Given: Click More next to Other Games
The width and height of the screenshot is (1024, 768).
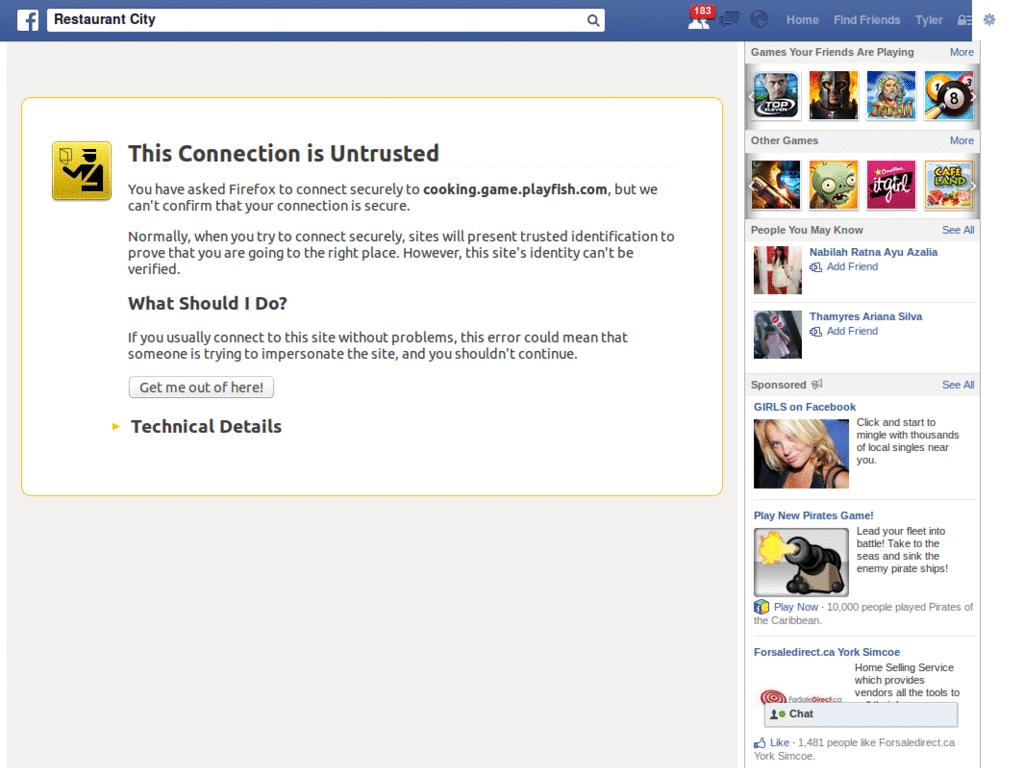Looking at the screenshot, I should click(961, 140).
